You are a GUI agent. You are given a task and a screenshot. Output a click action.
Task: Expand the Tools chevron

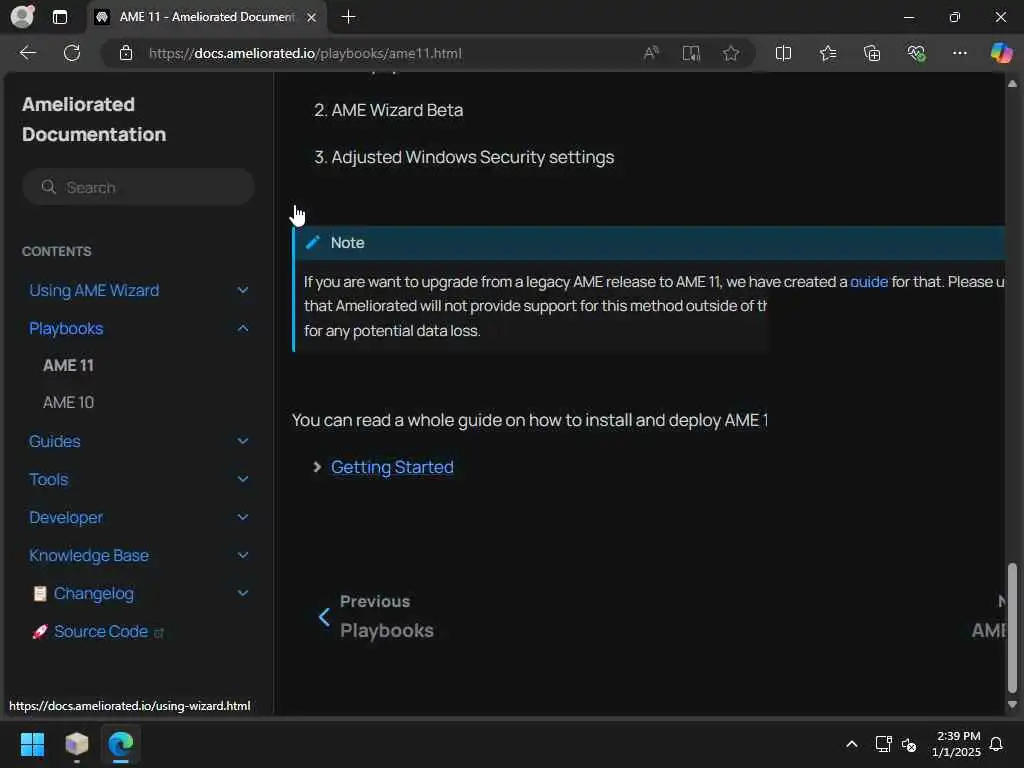tap(242, 479)
